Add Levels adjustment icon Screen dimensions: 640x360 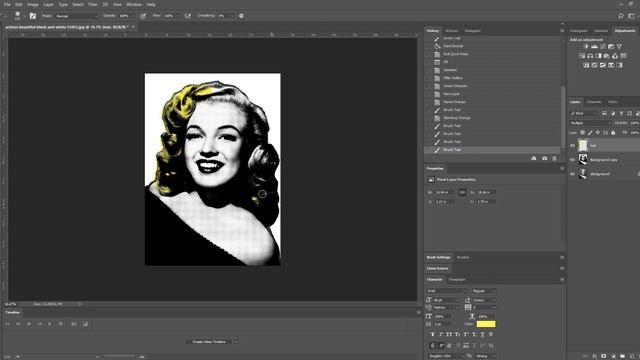(594, 47)
